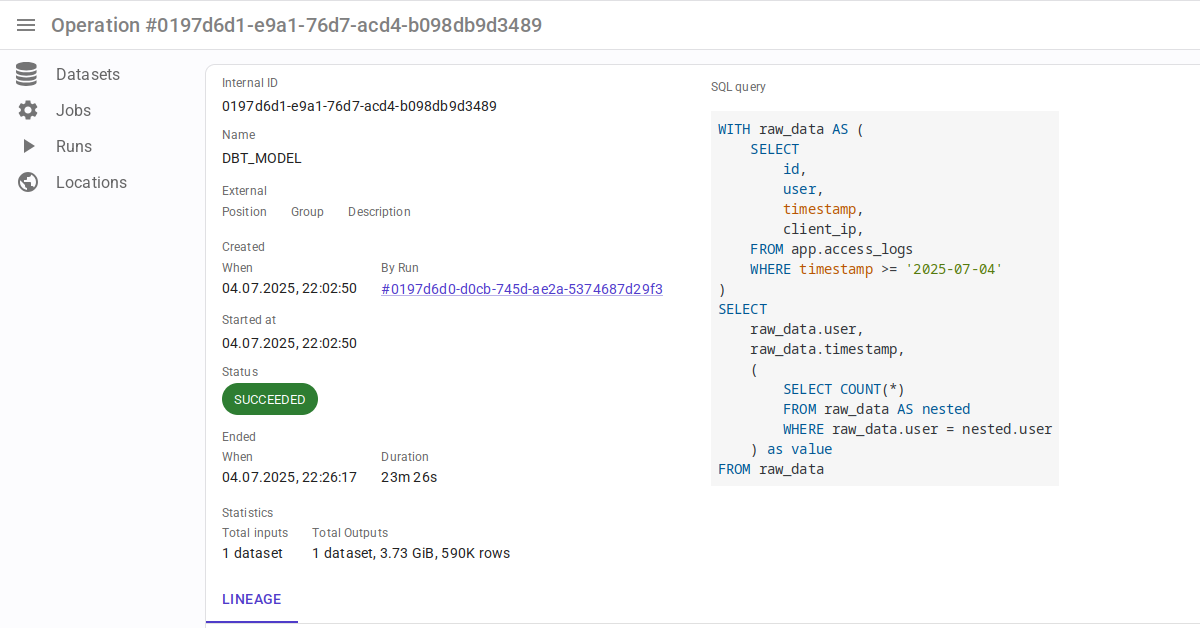Click the DBT_MODEL name value

[x=262, y=158]
